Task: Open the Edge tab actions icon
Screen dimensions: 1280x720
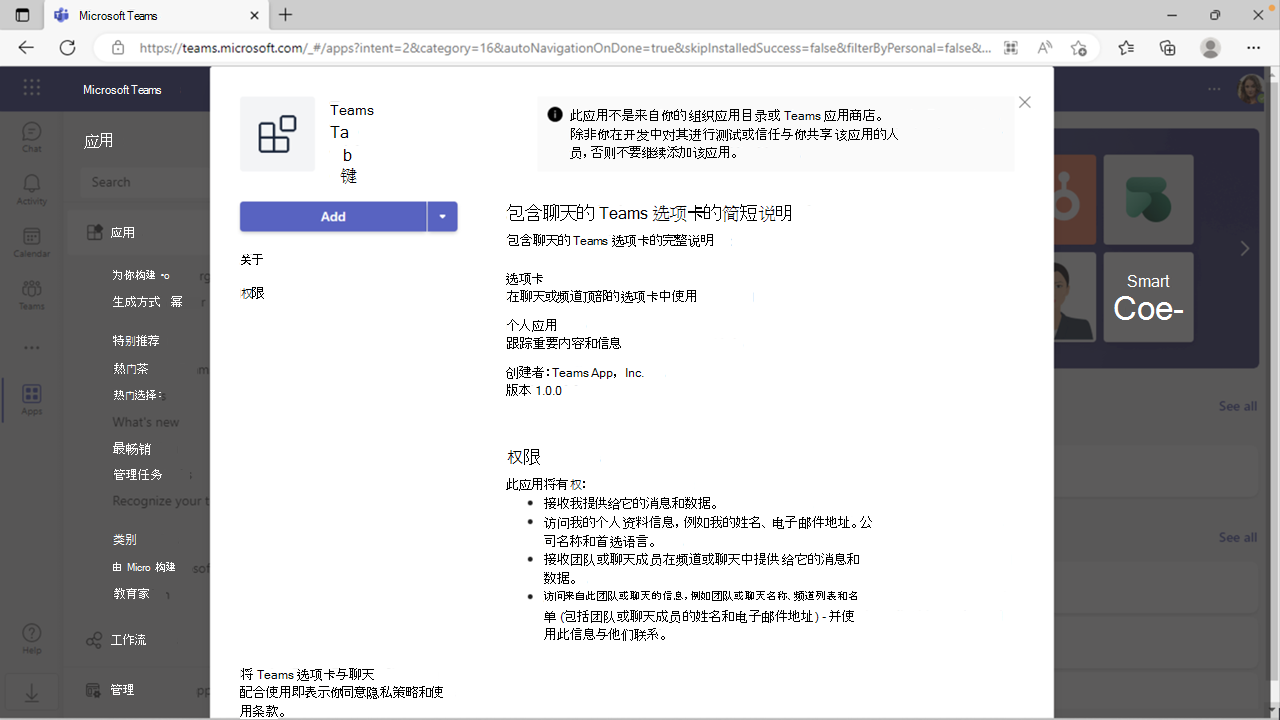Action: (x=22, y=15)
